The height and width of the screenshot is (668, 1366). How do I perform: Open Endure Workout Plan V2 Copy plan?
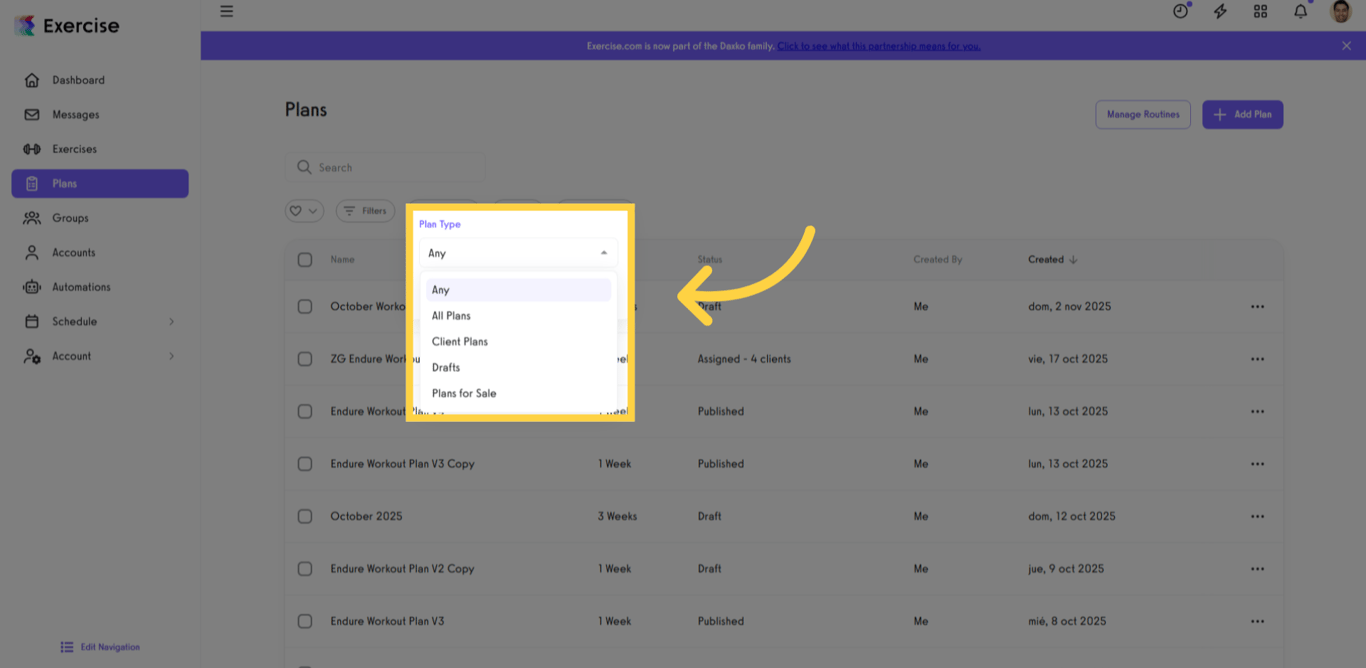point(402,569)
